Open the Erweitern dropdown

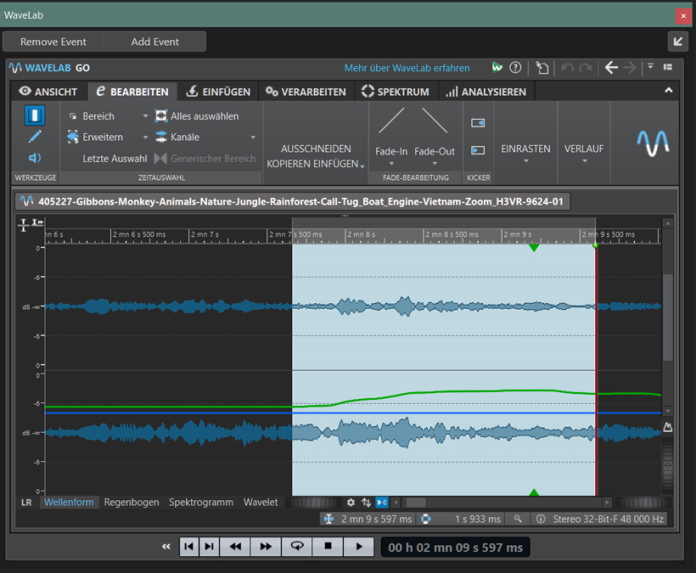tap(145, 137)
